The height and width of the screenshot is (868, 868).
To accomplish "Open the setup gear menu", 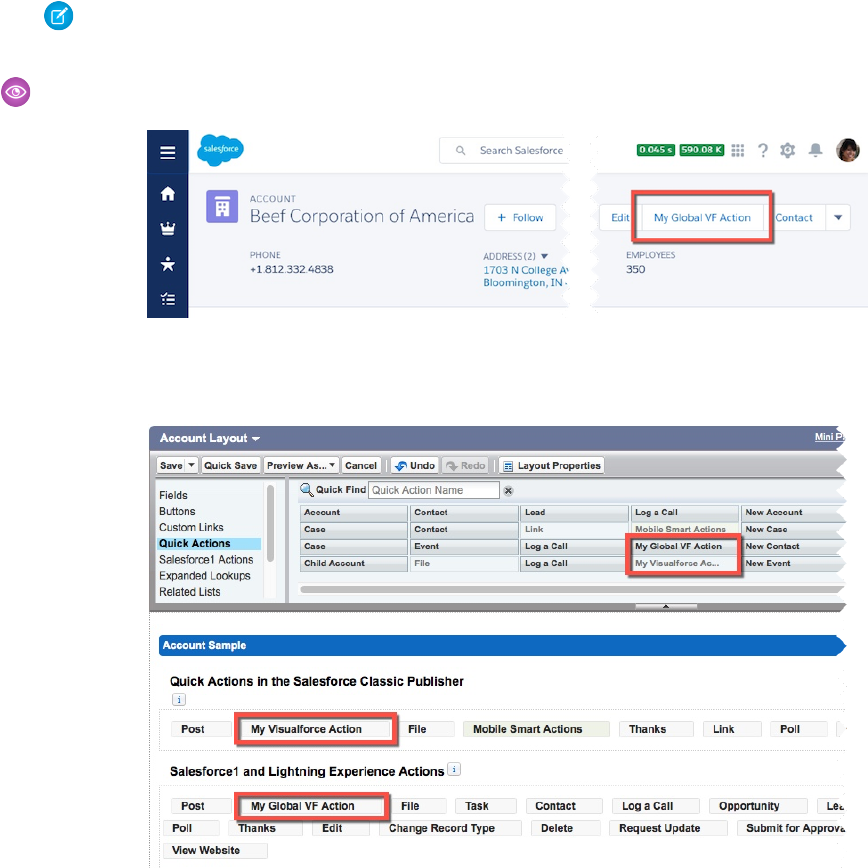I will (x=788, y=150).
